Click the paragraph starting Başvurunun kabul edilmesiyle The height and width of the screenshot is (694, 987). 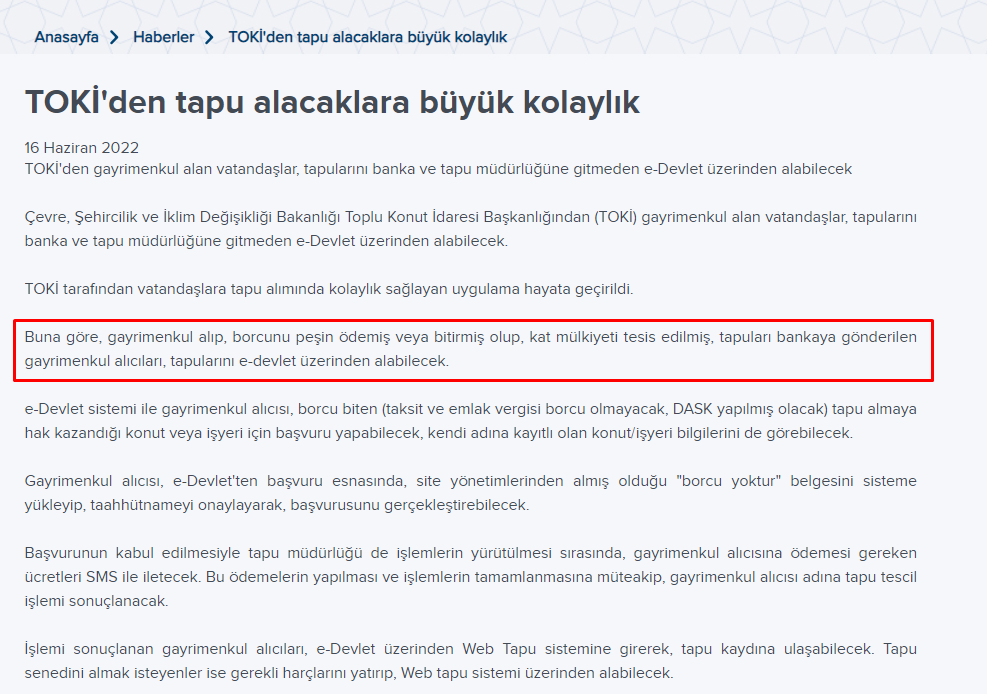[471, 577]
